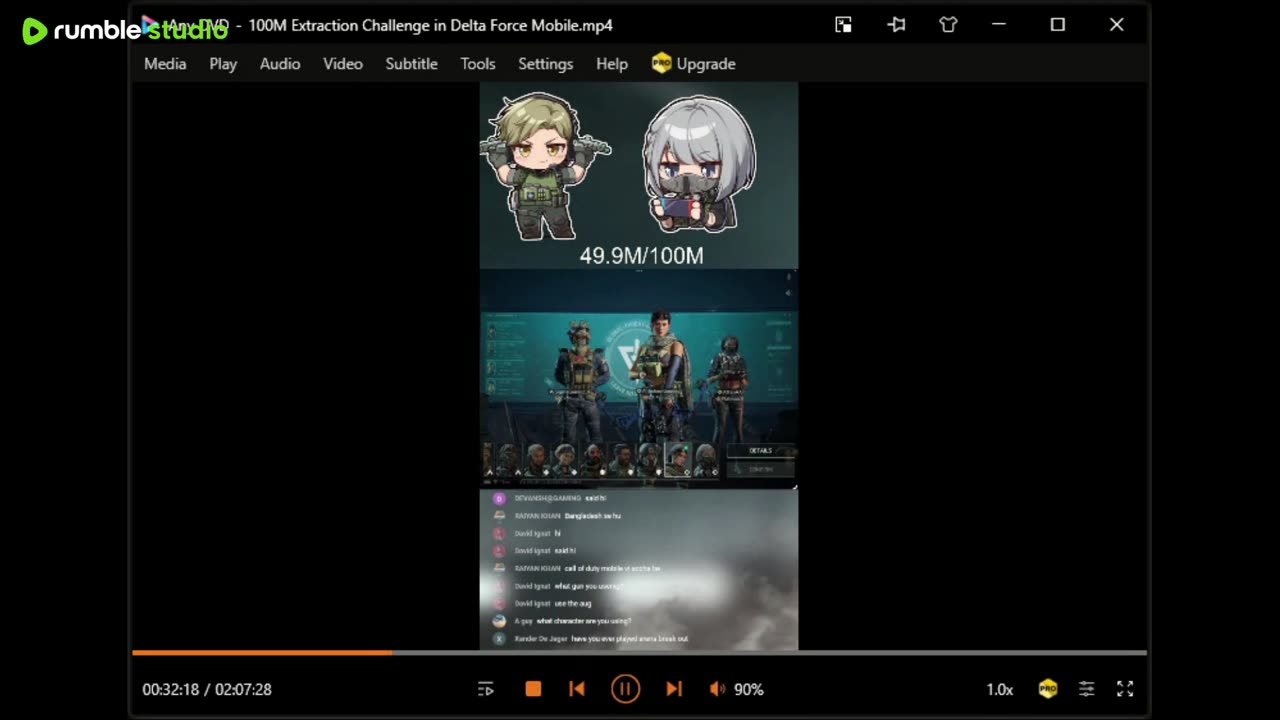Viewport: 1280px width, 720px height.
Task: Open the Subtitle menu
Action: 412,64
